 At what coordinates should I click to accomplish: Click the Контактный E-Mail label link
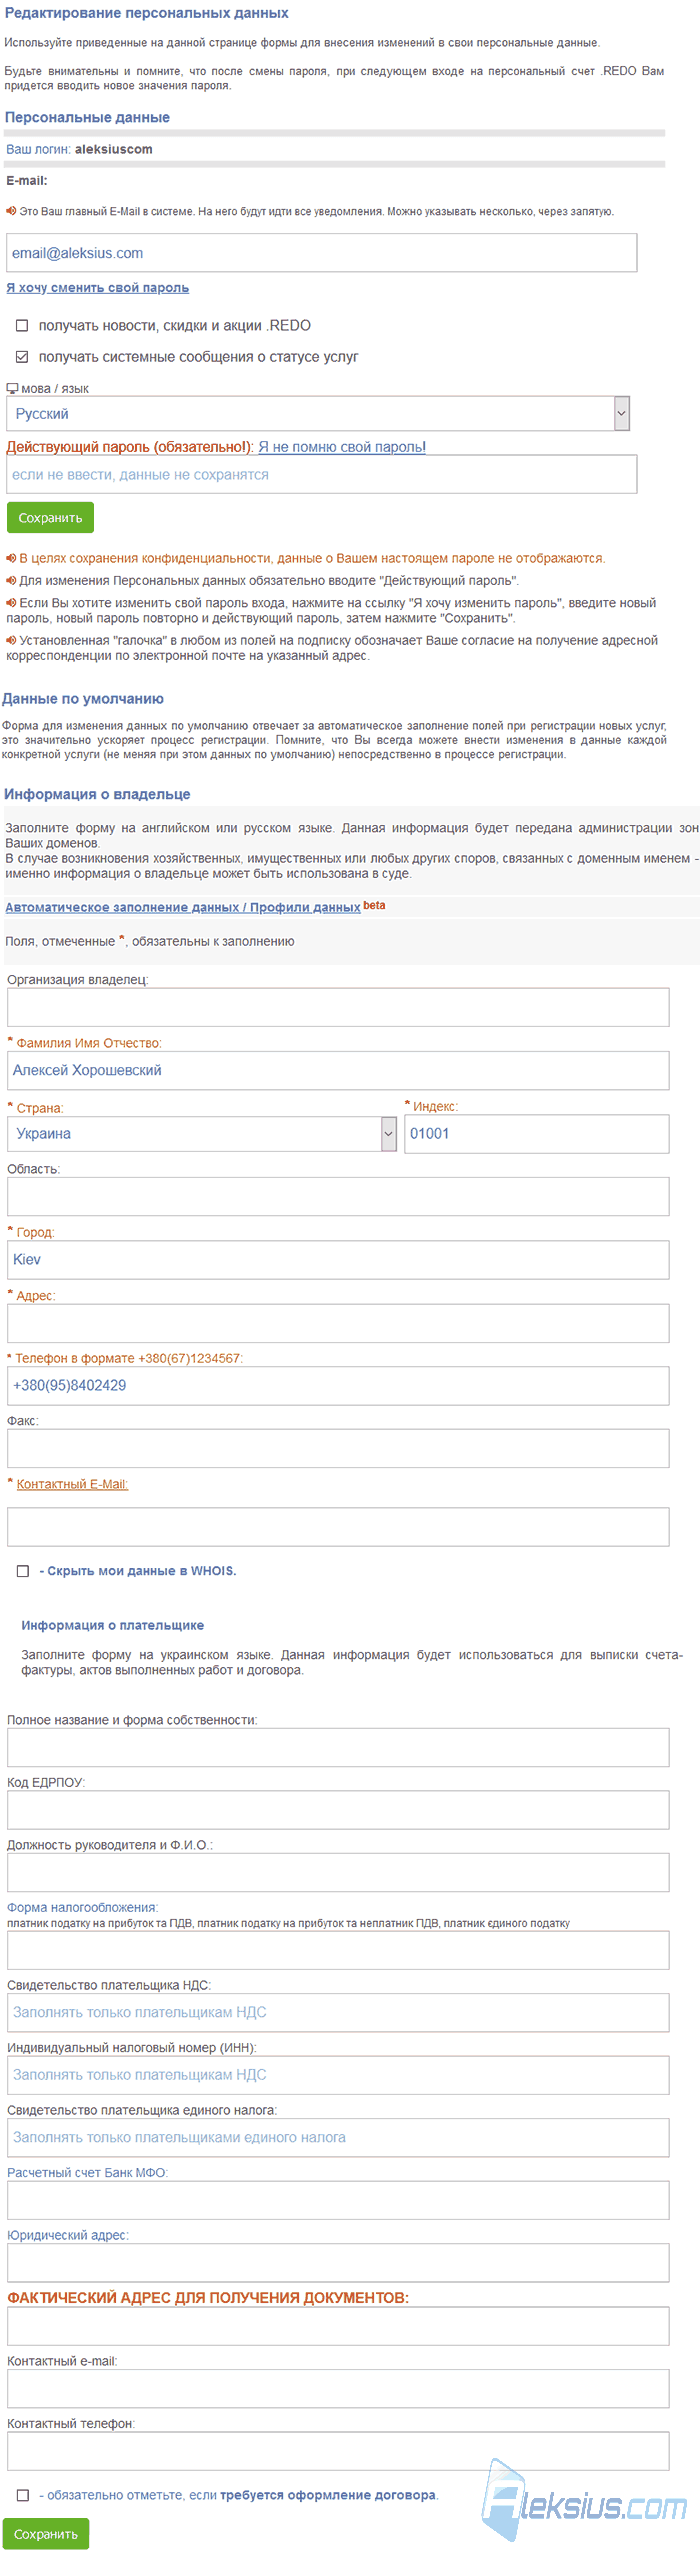tap(72, 1484)
